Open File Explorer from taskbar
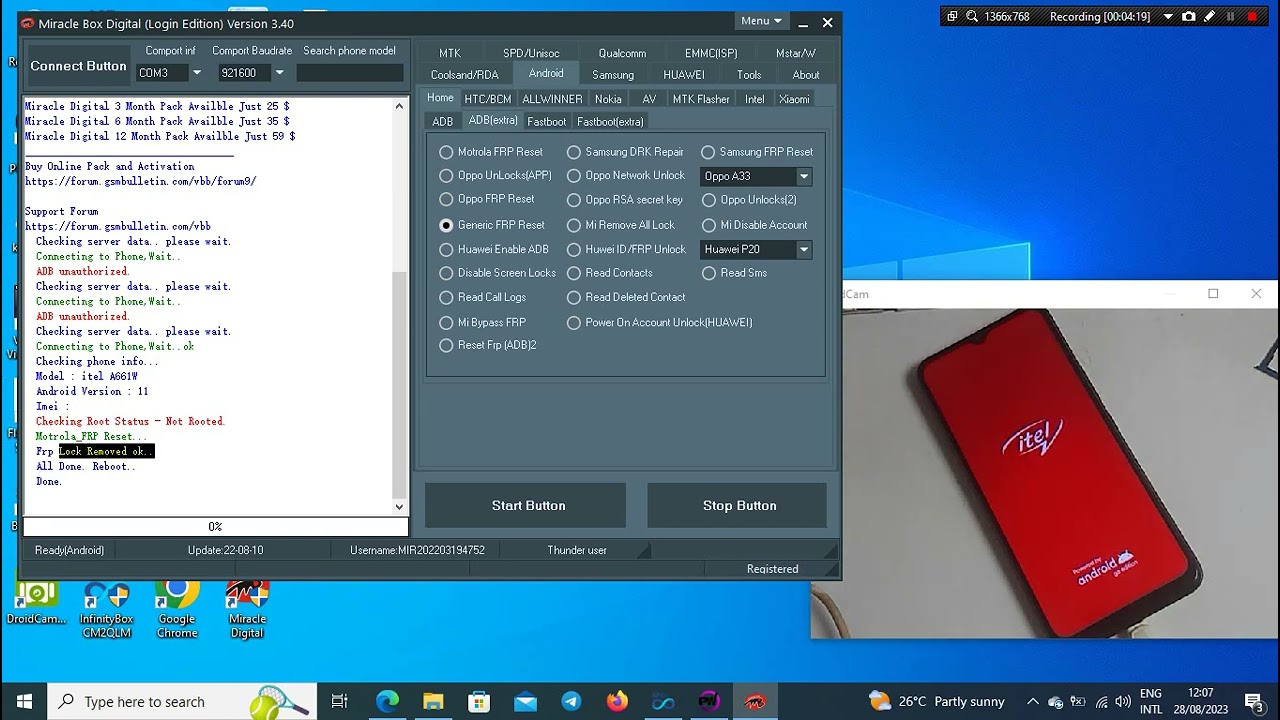Screen dimensions: 1280x720 click(433, 701)
